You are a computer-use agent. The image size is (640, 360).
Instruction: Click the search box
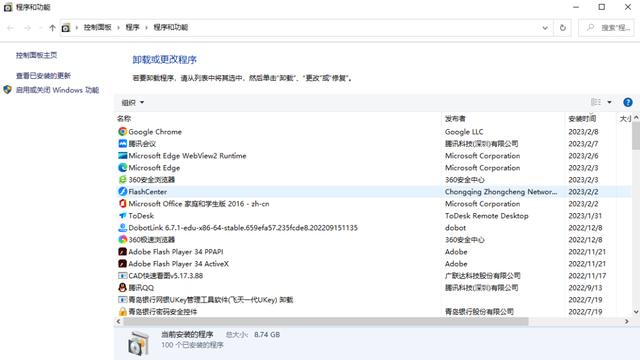(607, 28)
